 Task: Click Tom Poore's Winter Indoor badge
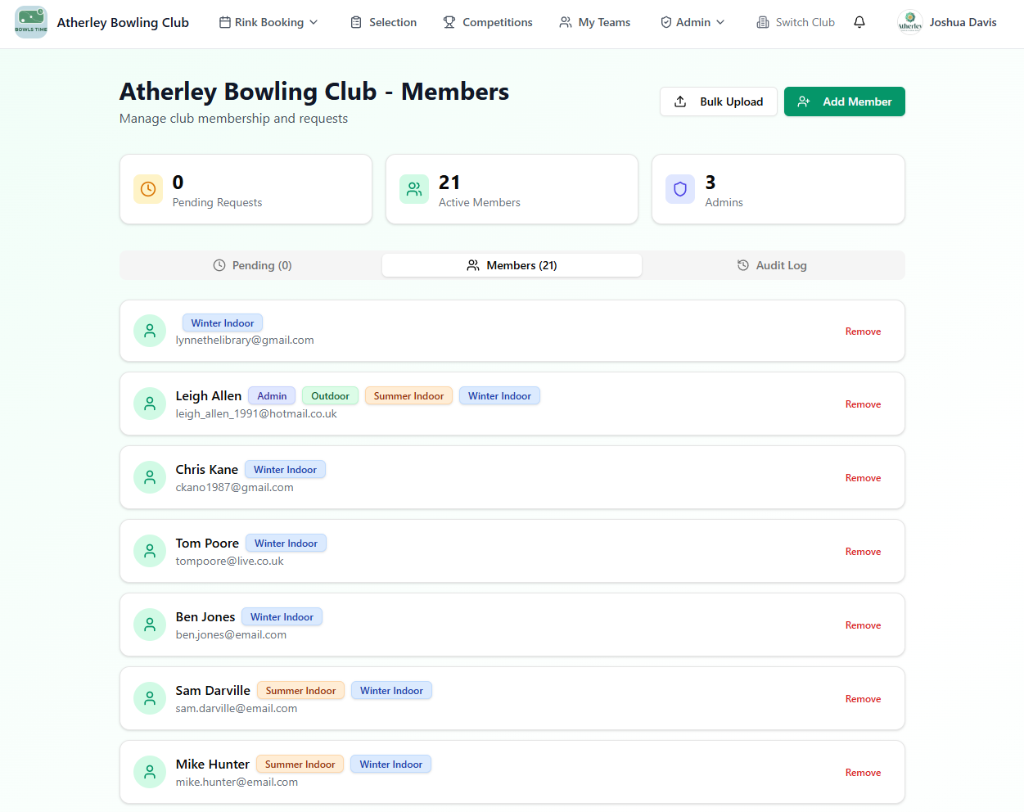pyautogui.click(x=285, y=544)
